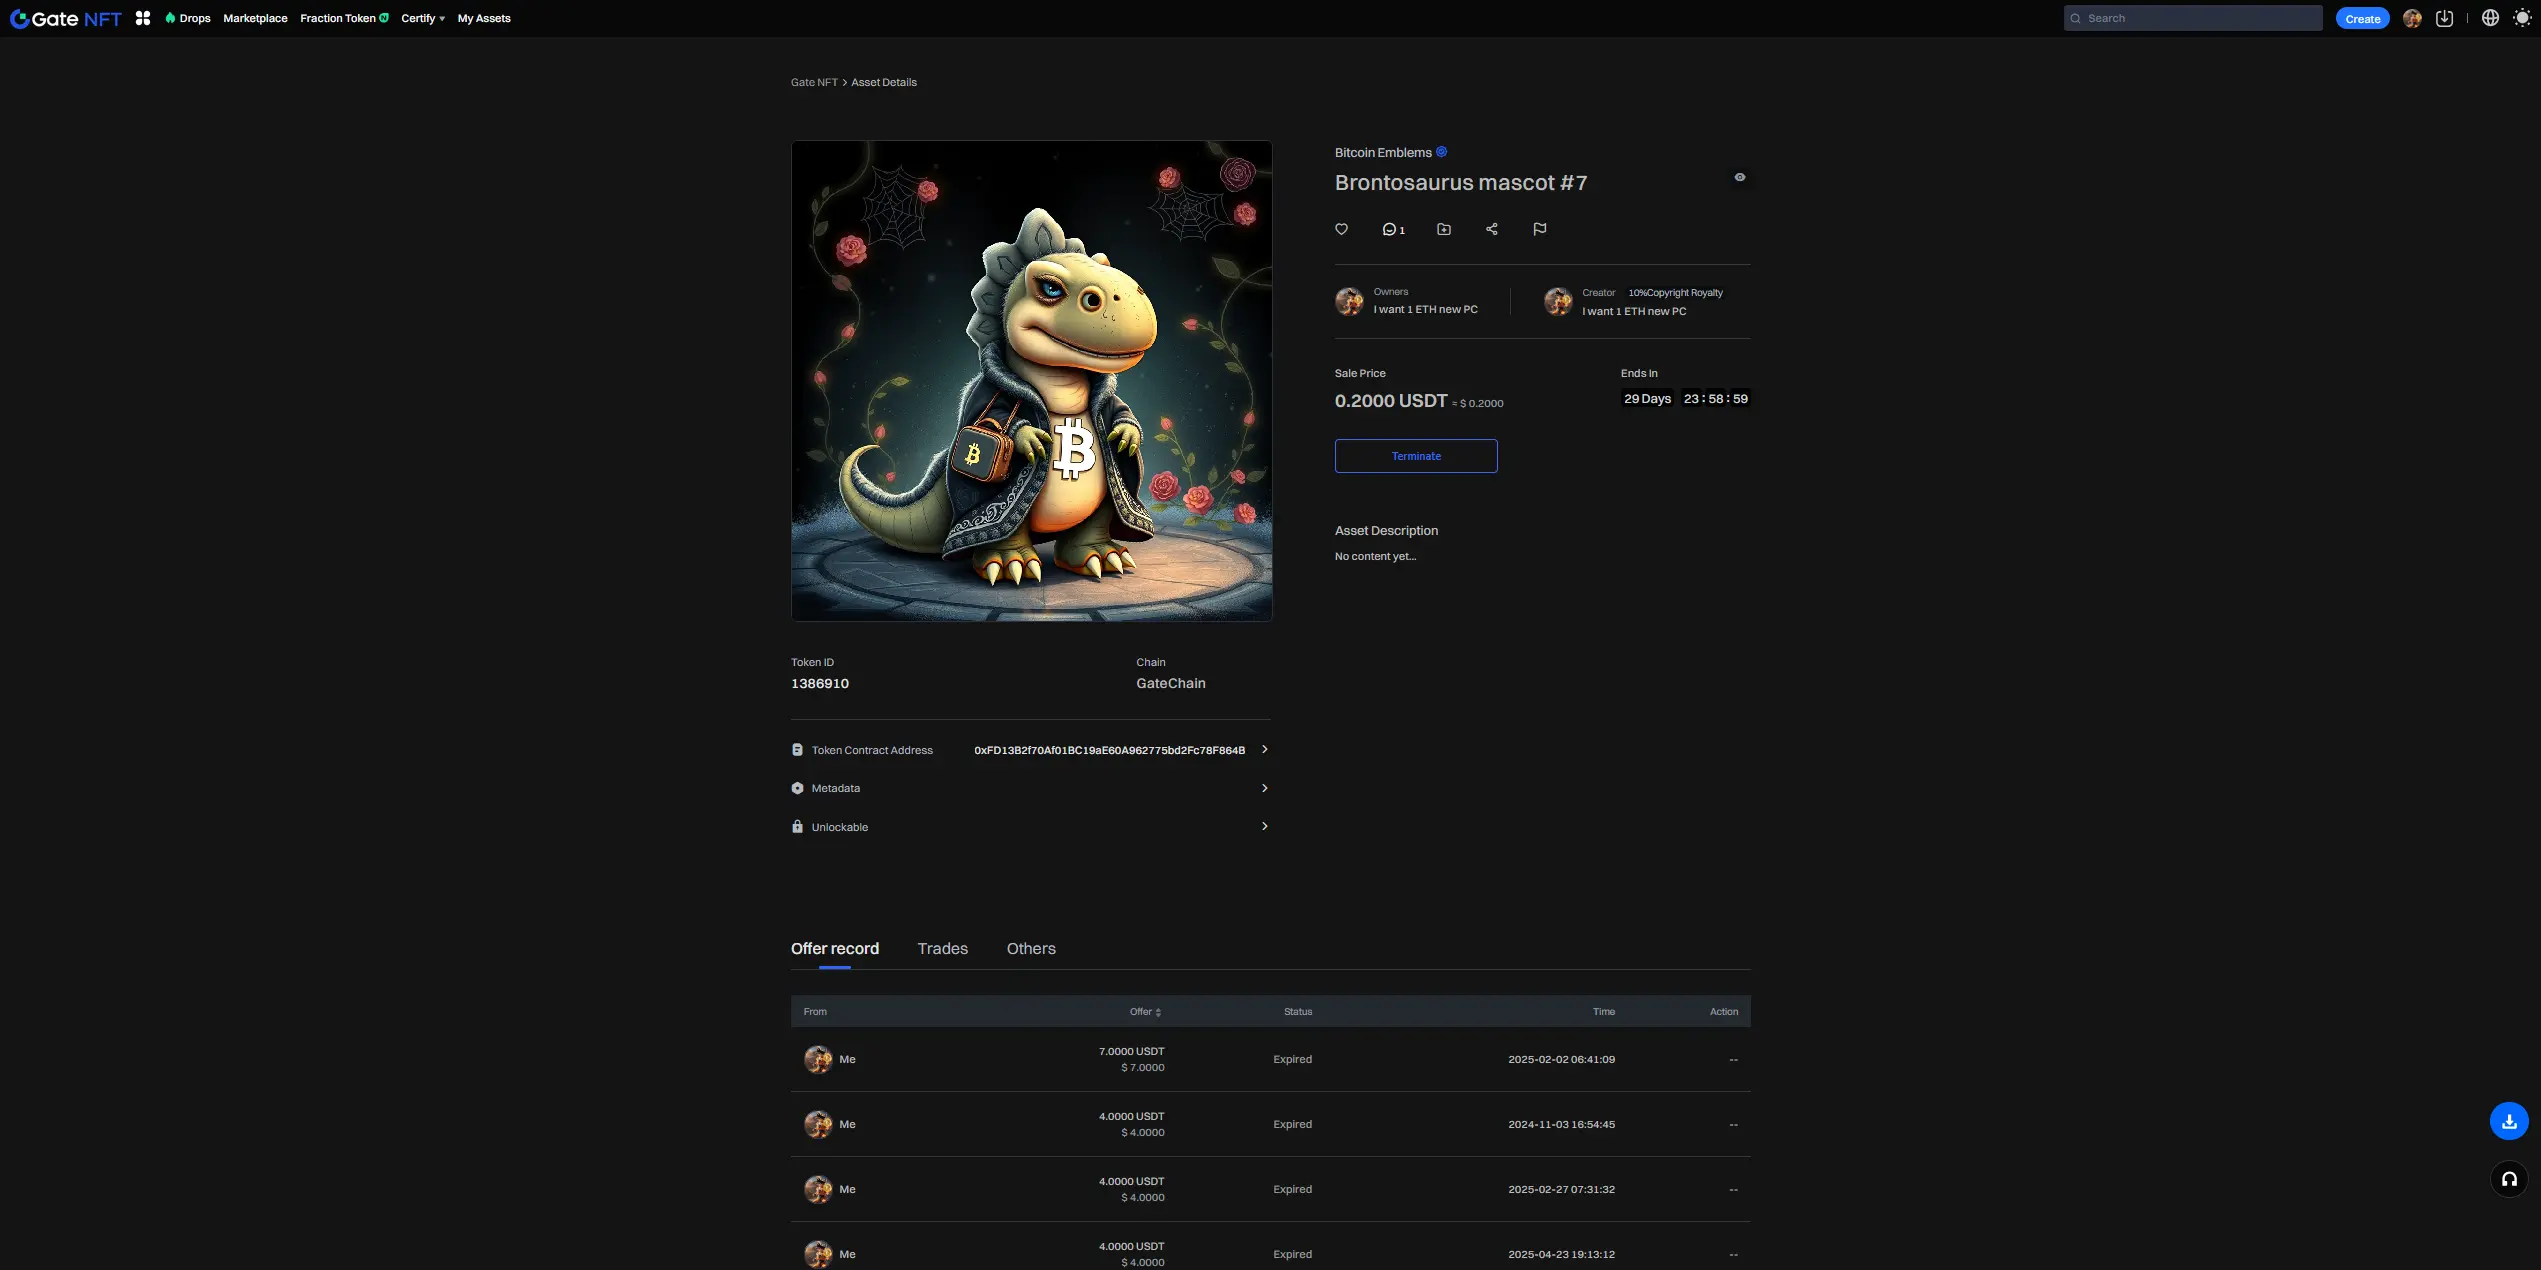Sort offers by Offer column arrows

click(1157, 1012)
